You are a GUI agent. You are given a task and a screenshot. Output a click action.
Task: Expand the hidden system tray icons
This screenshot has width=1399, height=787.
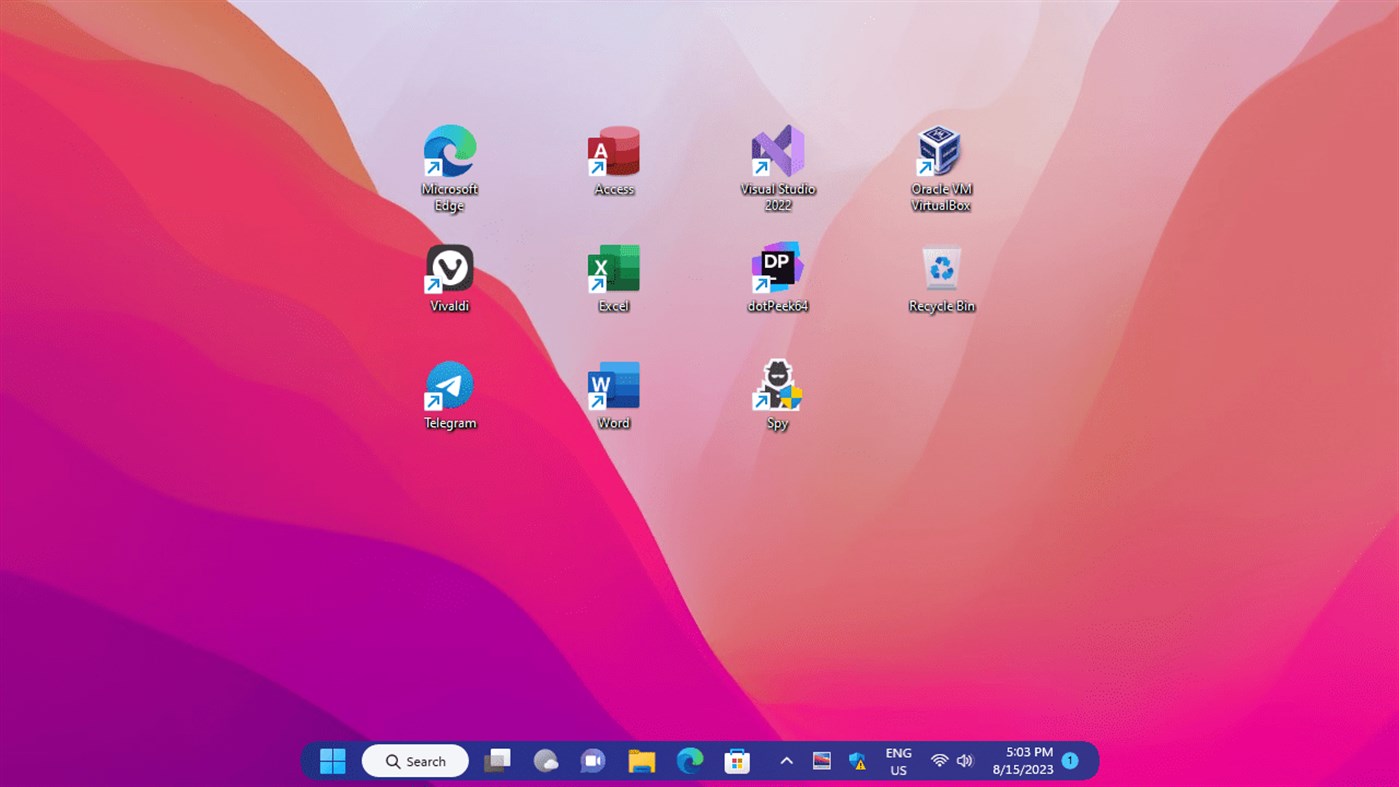(787, 761)
